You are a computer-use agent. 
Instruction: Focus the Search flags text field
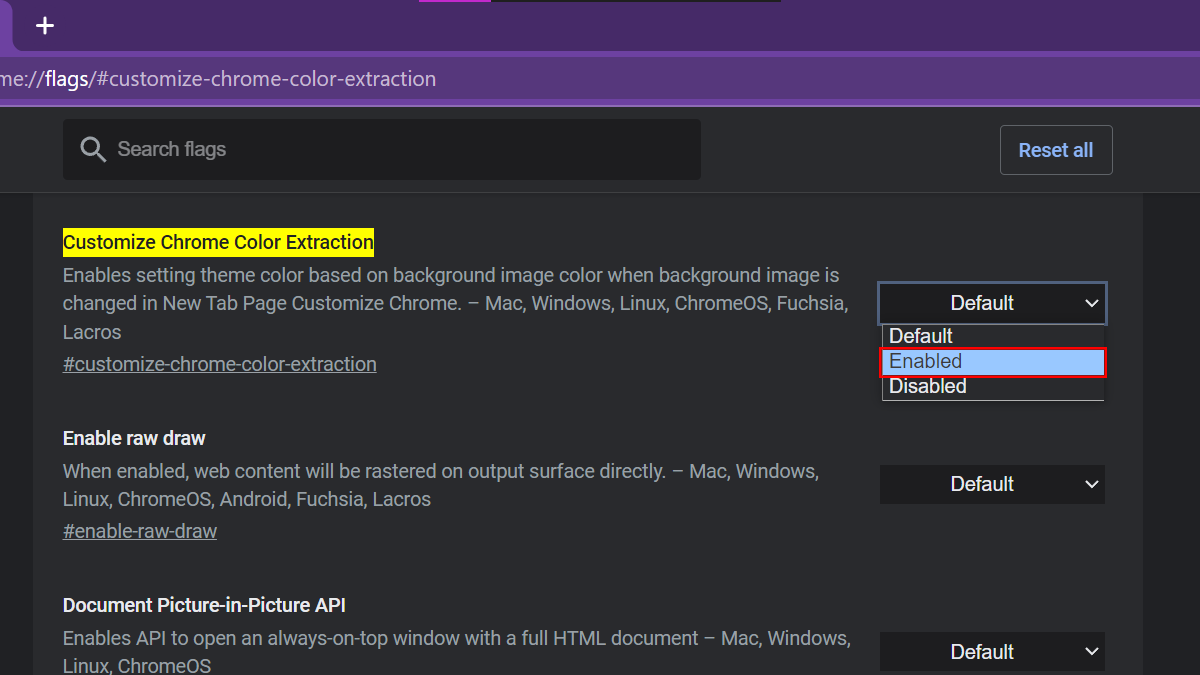pyautogui.click(x=400, y=150)
